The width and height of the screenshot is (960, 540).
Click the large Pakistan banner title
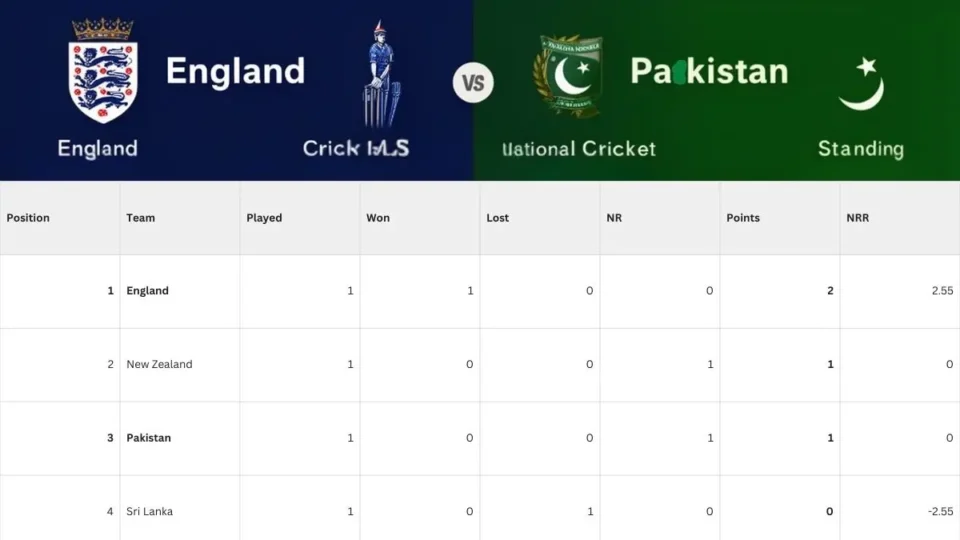(x=709, y=71)
